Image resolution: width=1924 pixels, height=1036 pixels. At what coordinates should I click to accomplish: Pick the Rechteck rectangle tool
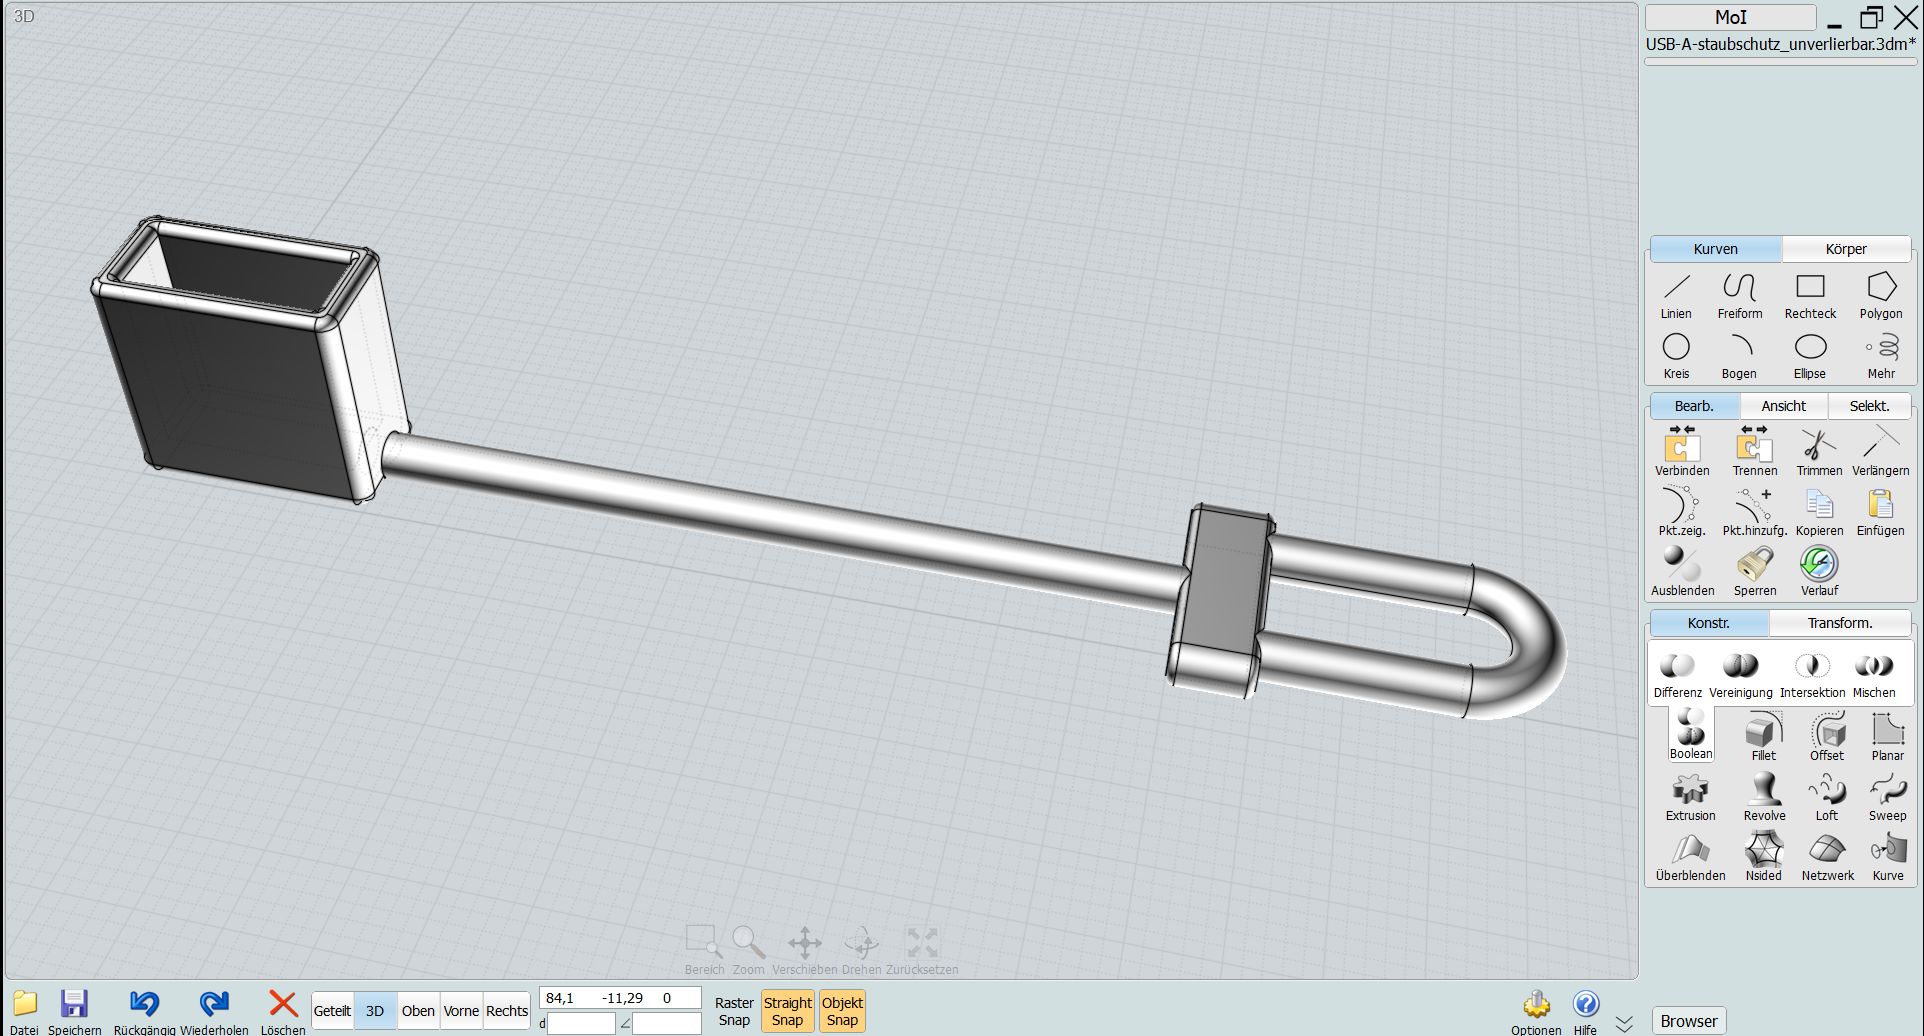pyautogui.click(x=1810, y=296)
